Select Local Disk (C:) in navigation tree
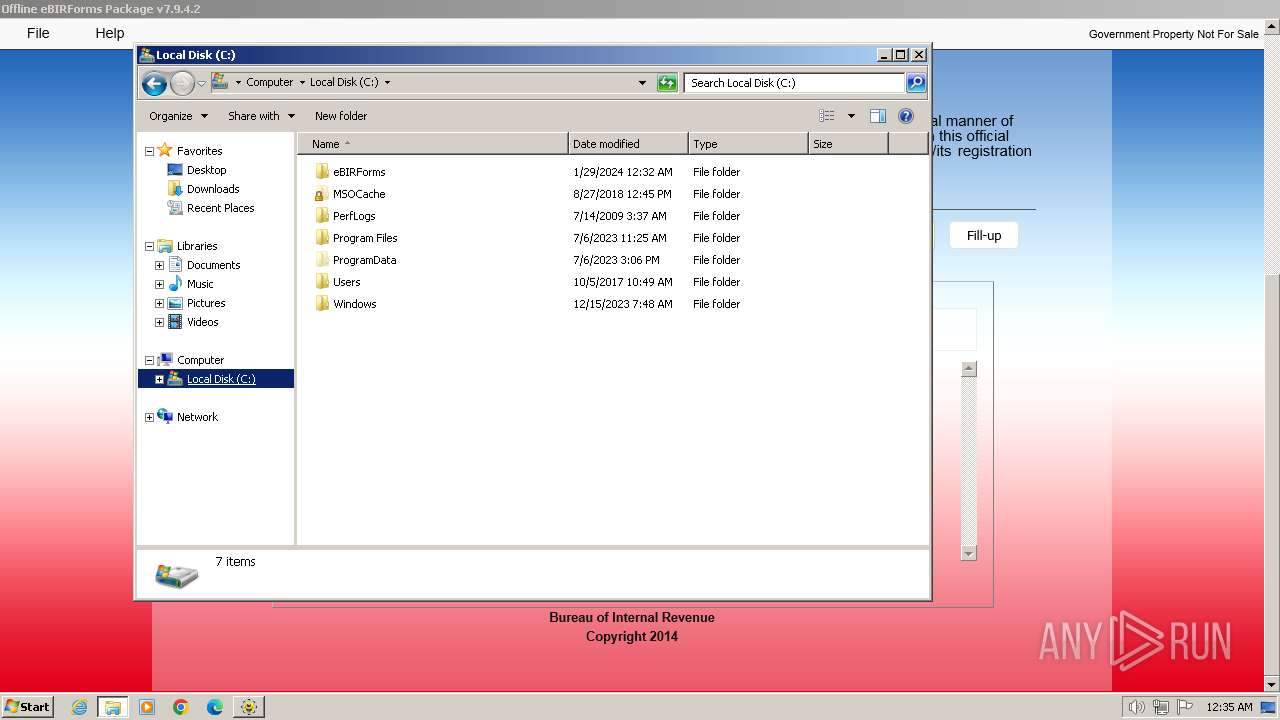The image size is (1280, 720). (x=221, y=379)
